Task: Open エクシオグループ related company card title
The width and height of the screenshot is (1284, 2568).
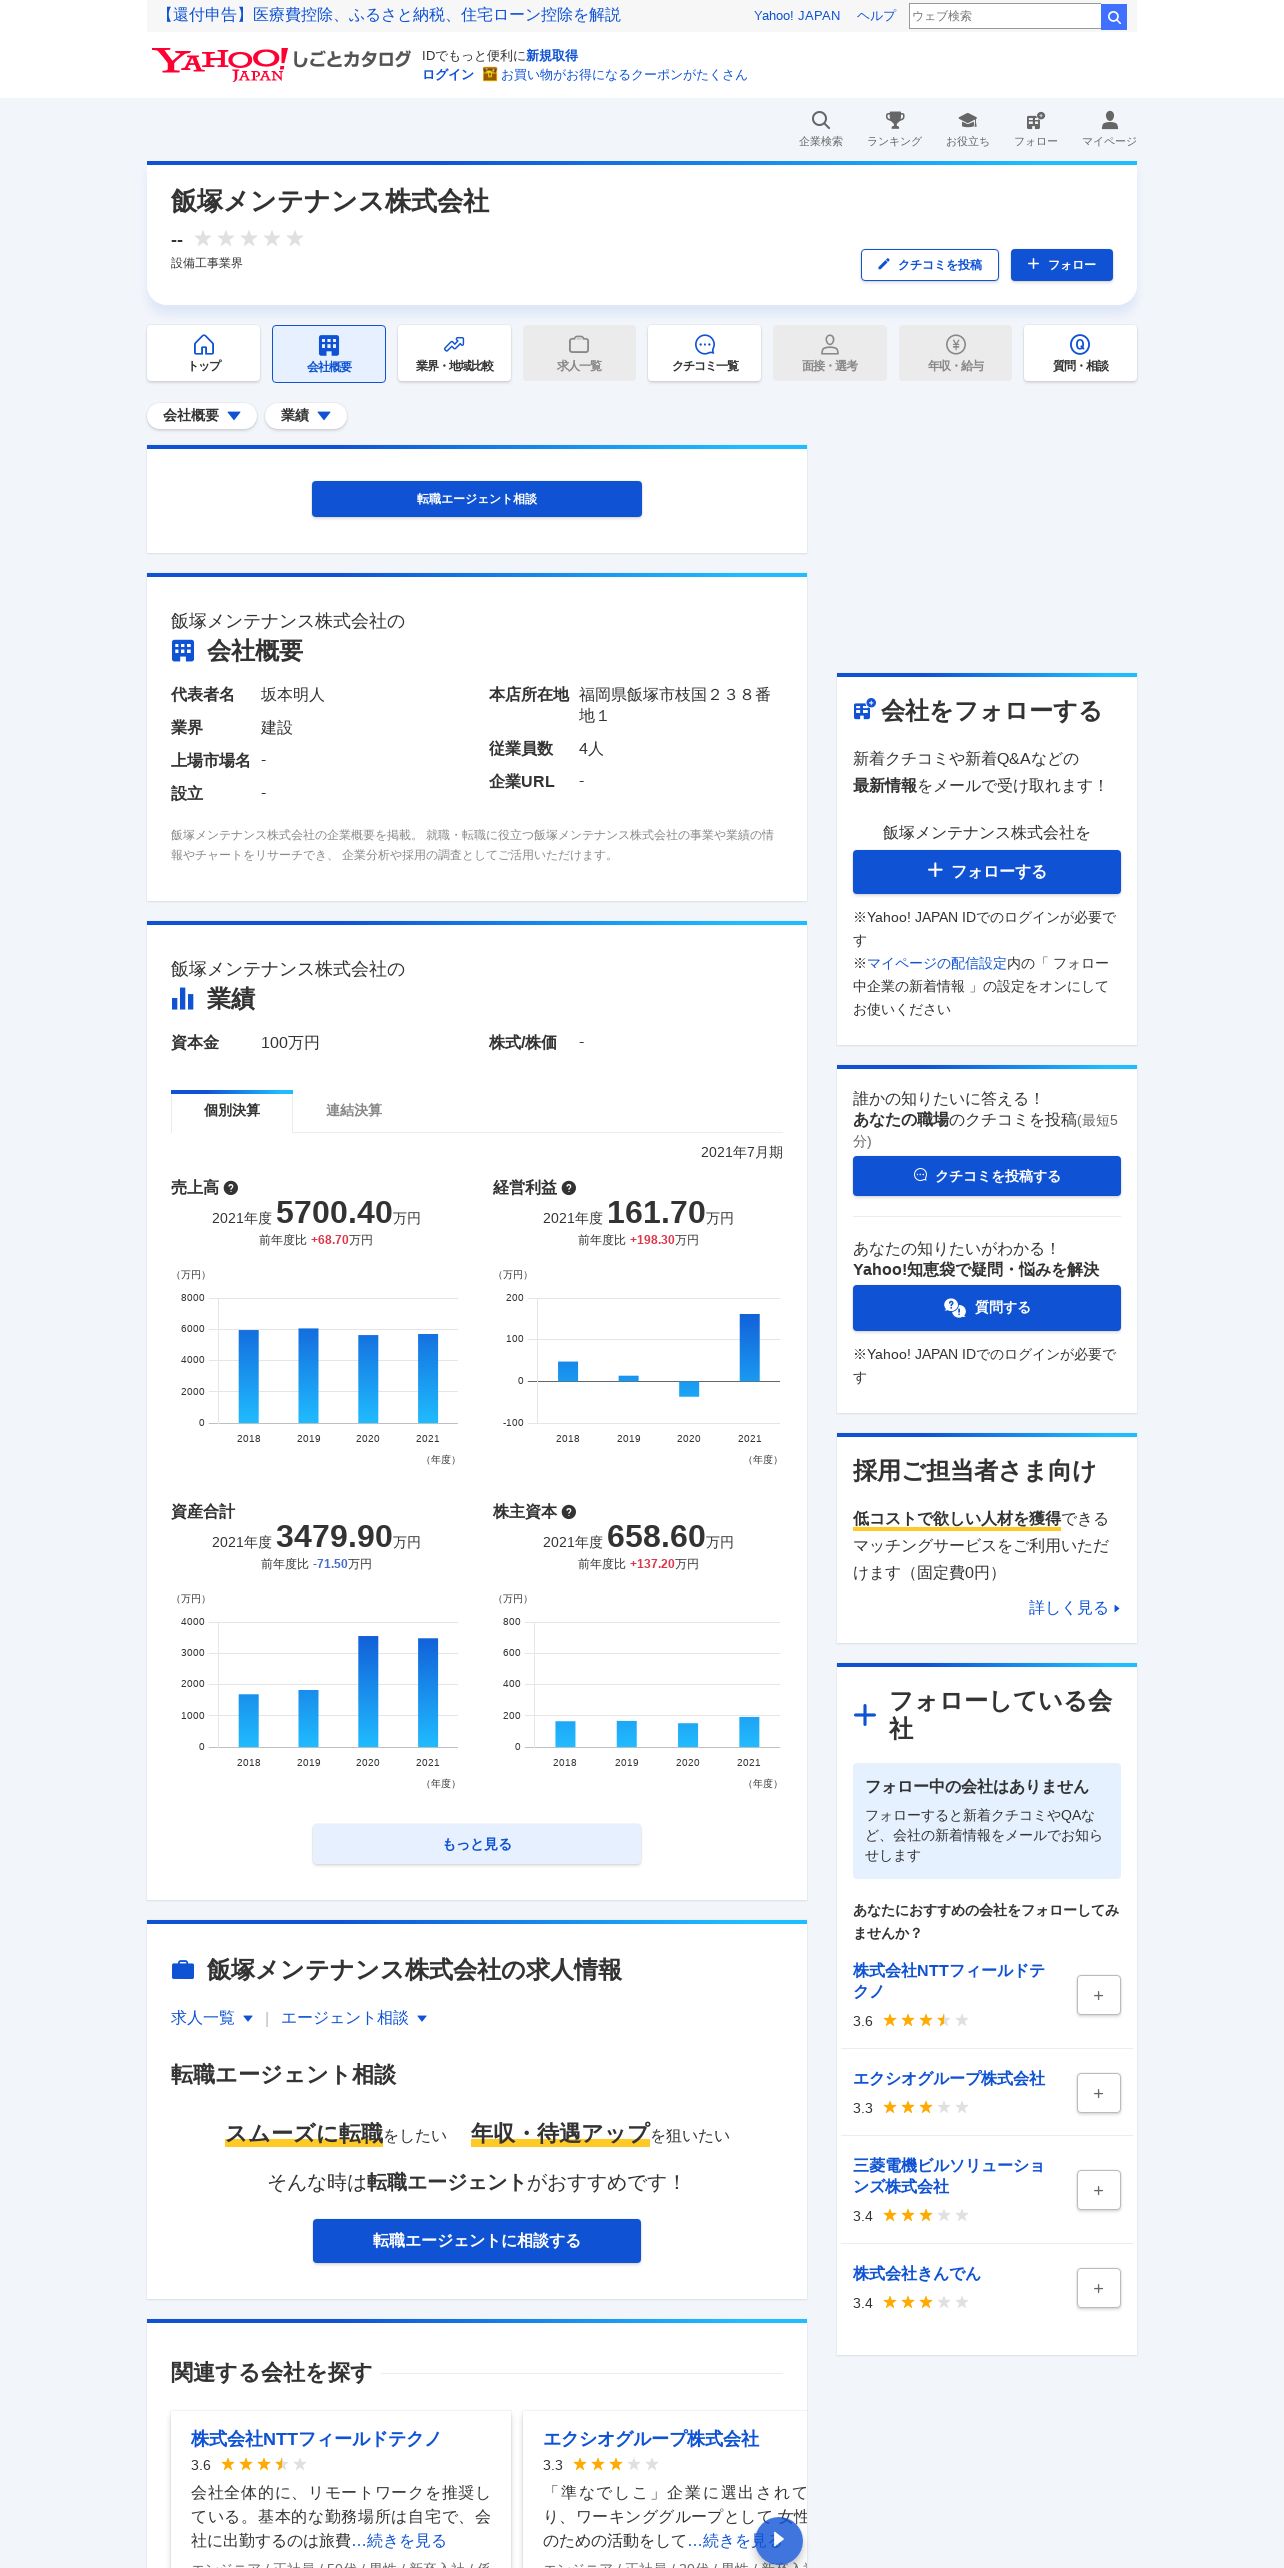Action: coord(651,2439)
